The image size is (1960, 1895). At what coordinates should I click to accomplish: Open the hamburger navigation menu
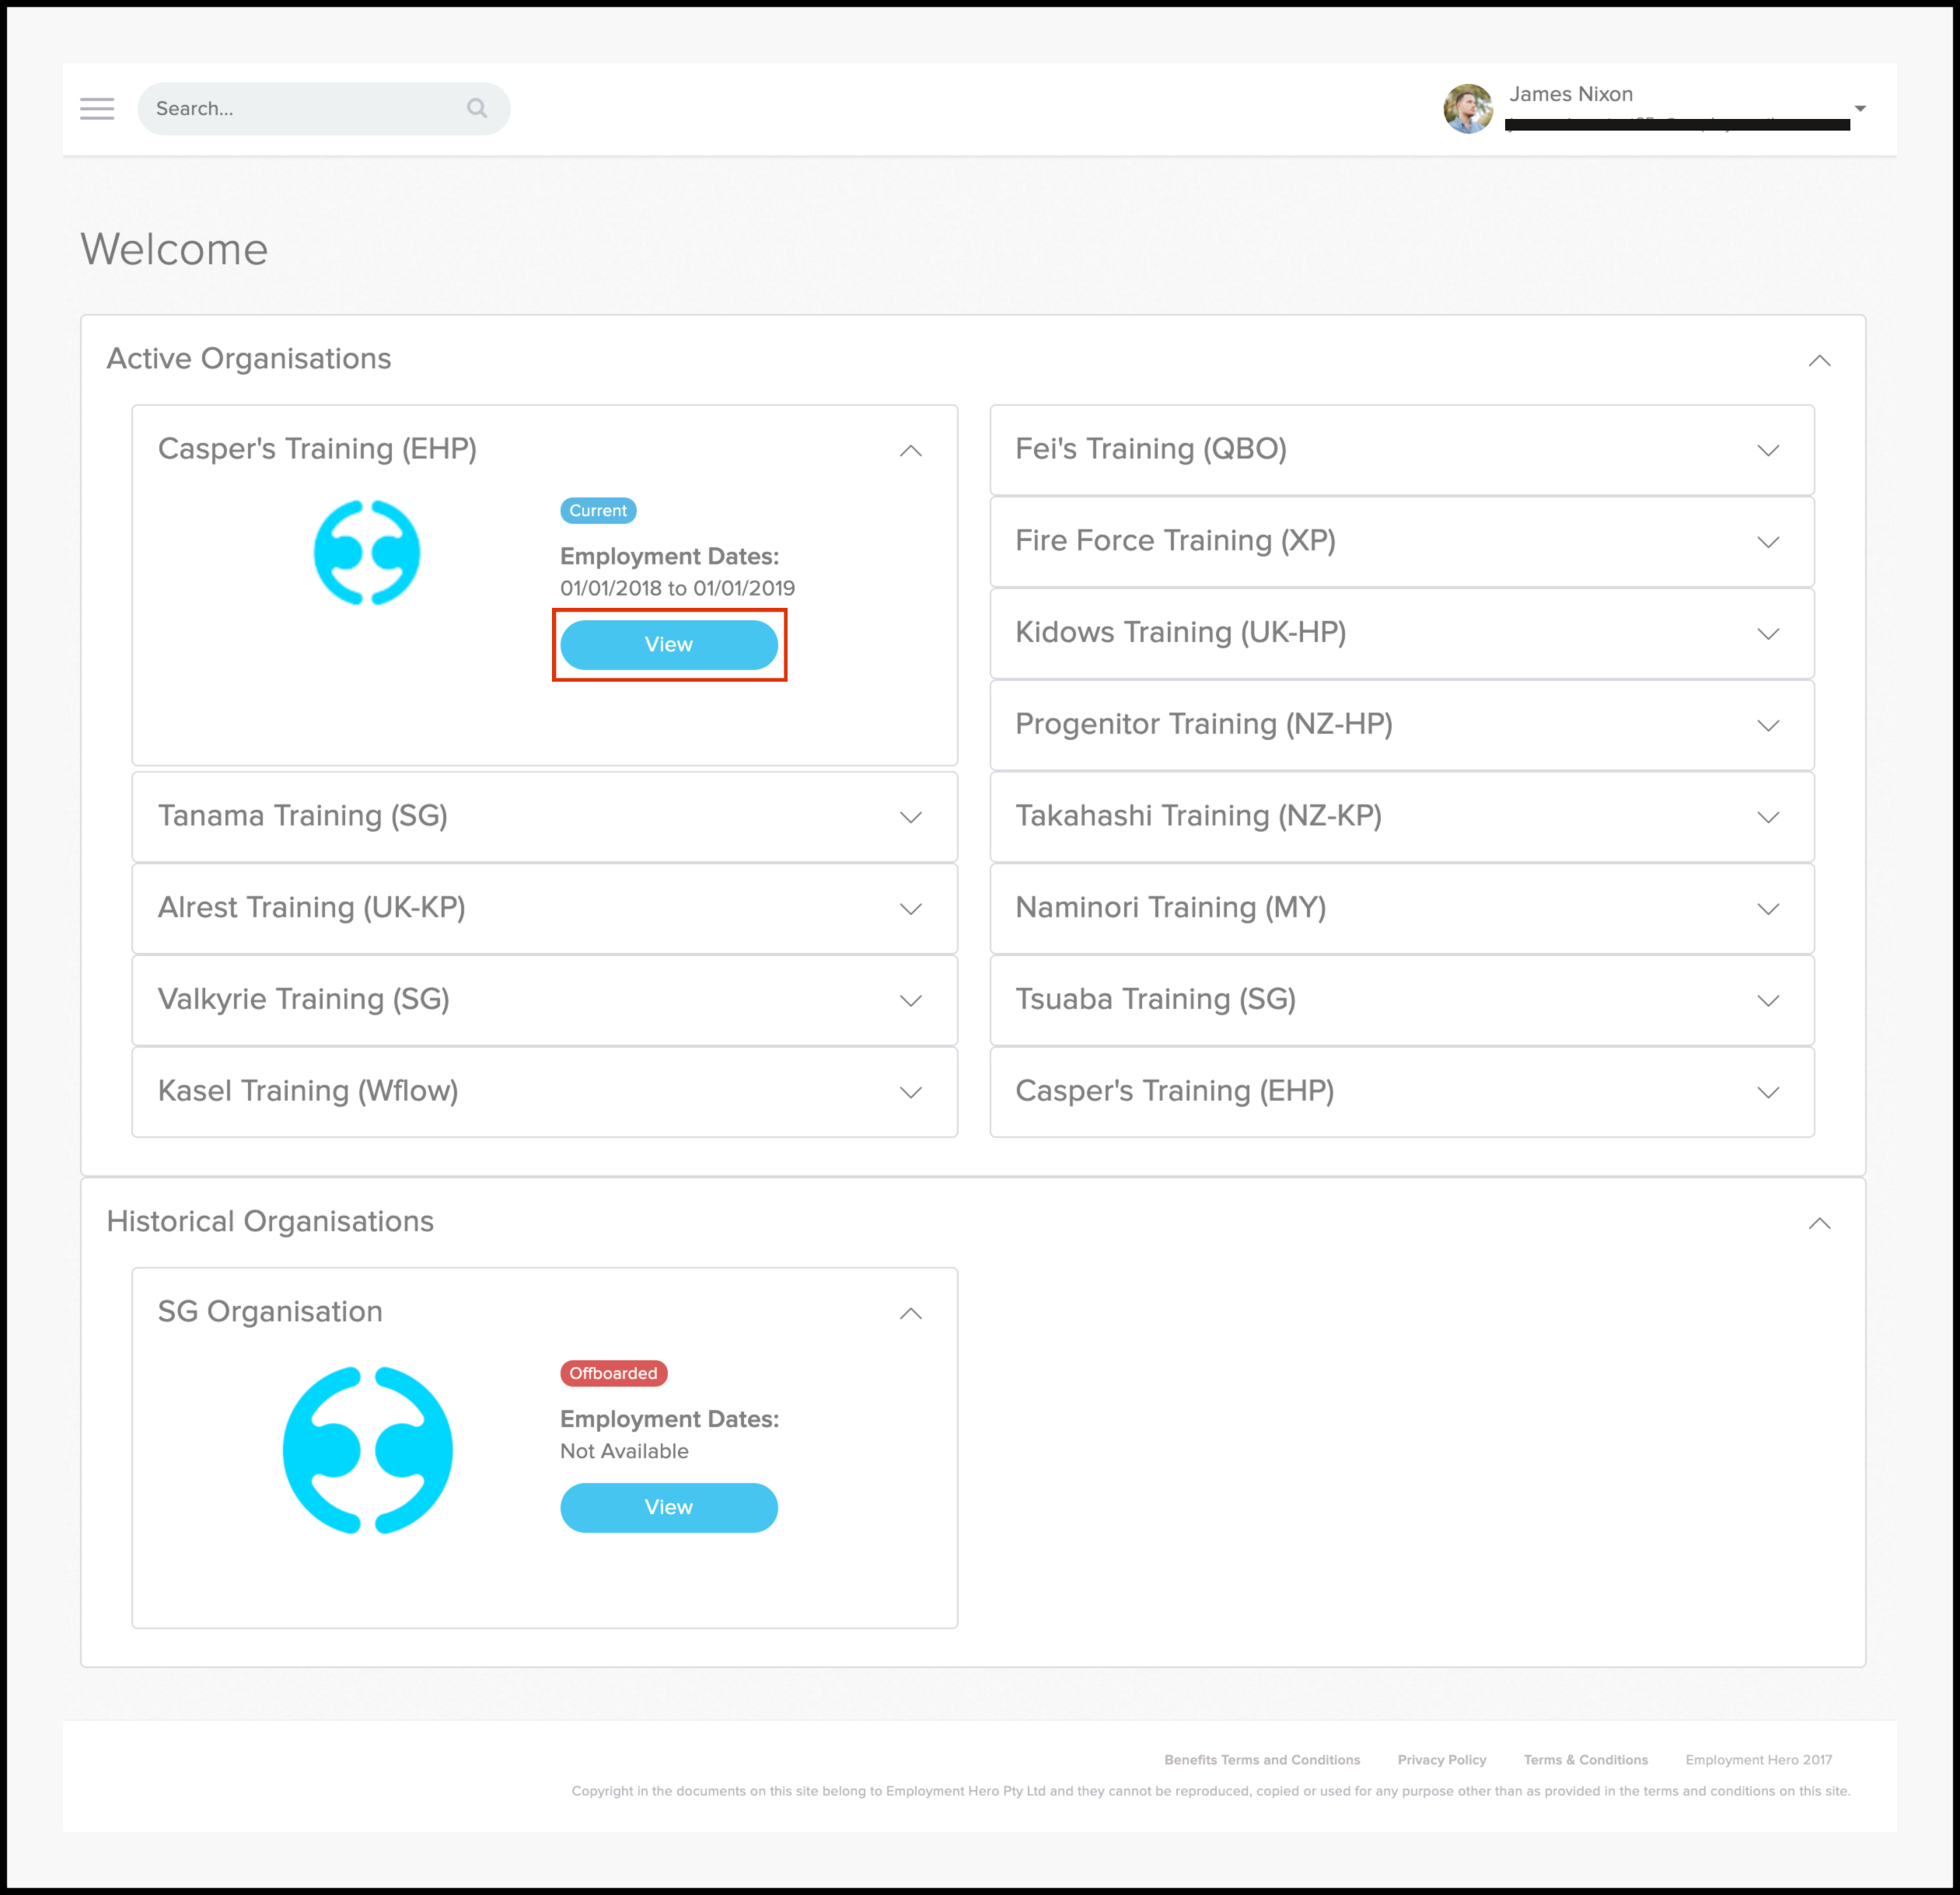click(x=97, y=109)
